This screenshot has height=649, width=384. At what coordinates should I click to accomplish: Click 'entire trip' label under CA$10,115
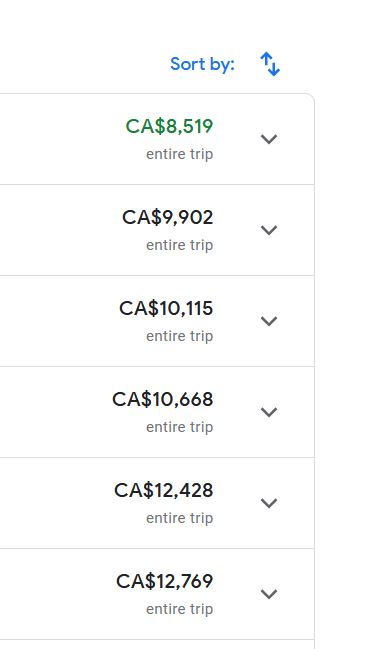tap(180, 337)
